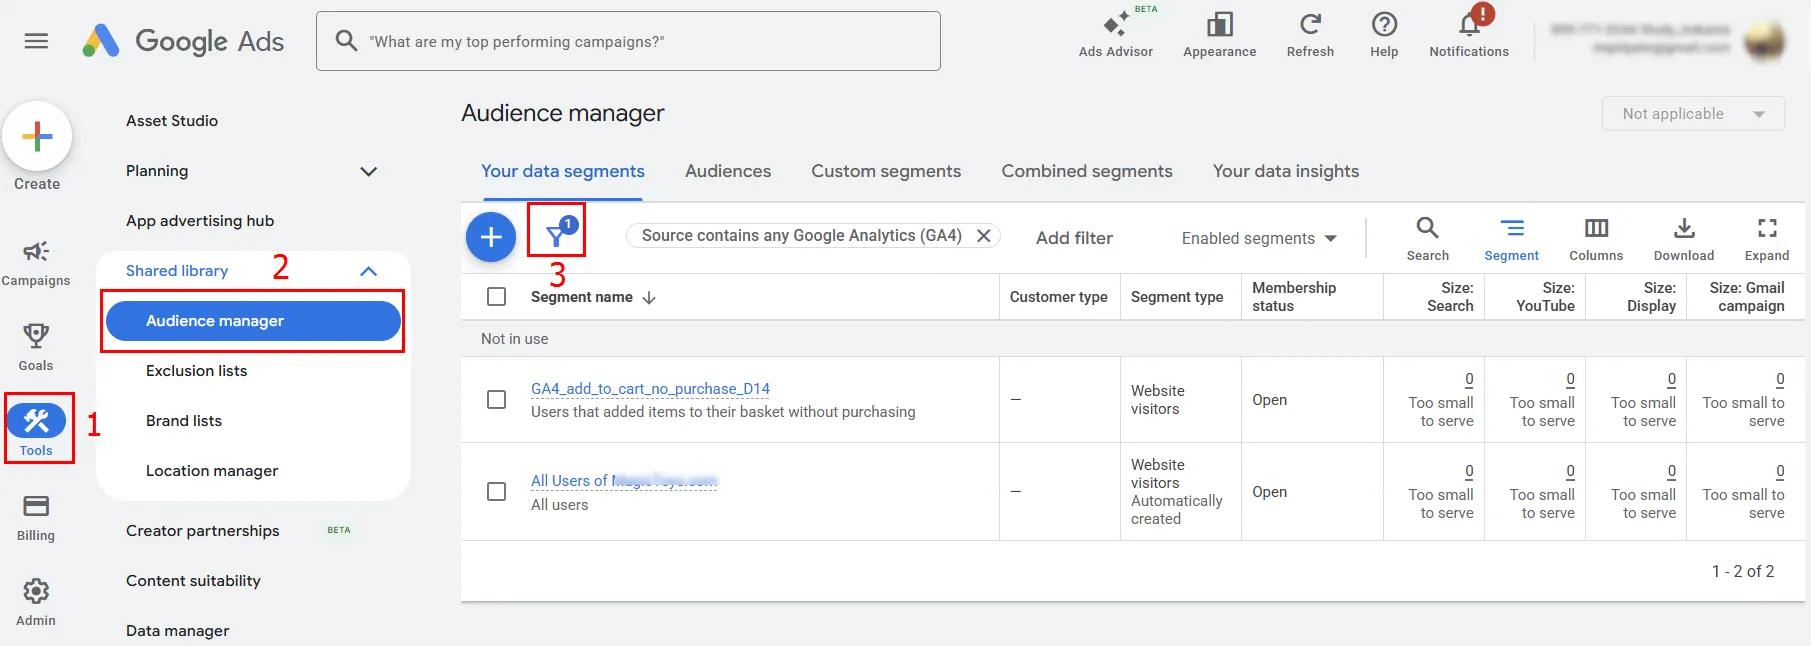Open Campaigns from the left sidebar
Image resolution: width=1811 pixels, height=646 pixels.
point(36,252)
